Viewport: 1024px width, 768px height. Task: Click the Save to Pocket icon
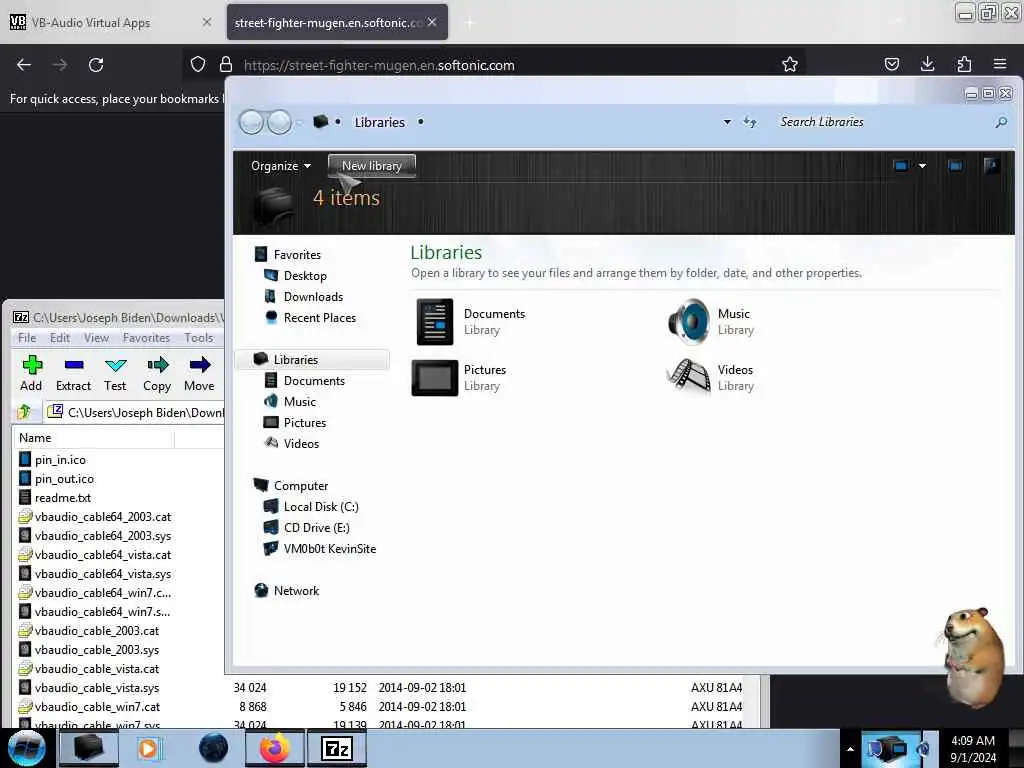point(891,64)
